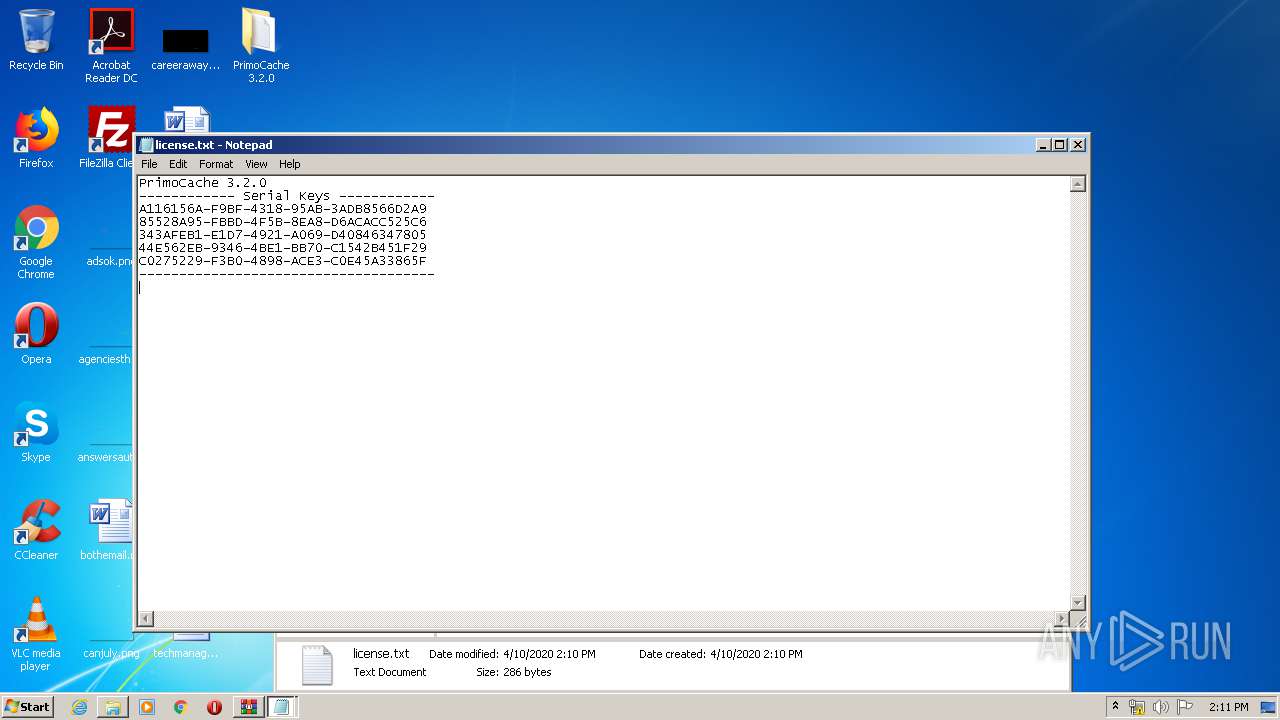Maximize the Notepad window
The height and width of the screenshot is (720, 1280).
[x=1060, y=145]
